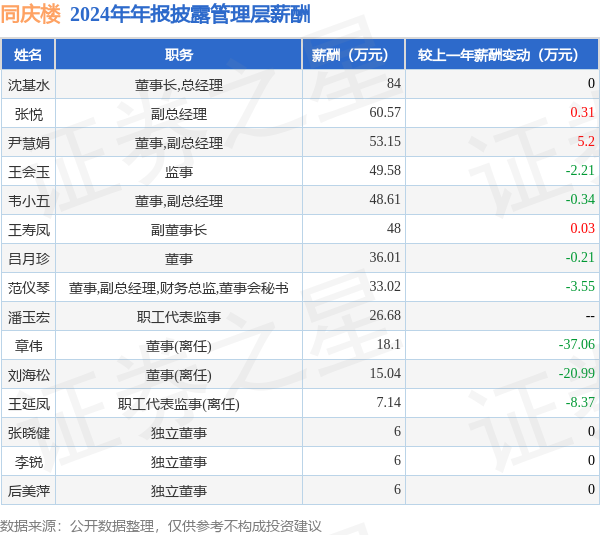Select the name 范仪琴
The height and width of the screenshot is (535, 600).
[x=29, y=288]
